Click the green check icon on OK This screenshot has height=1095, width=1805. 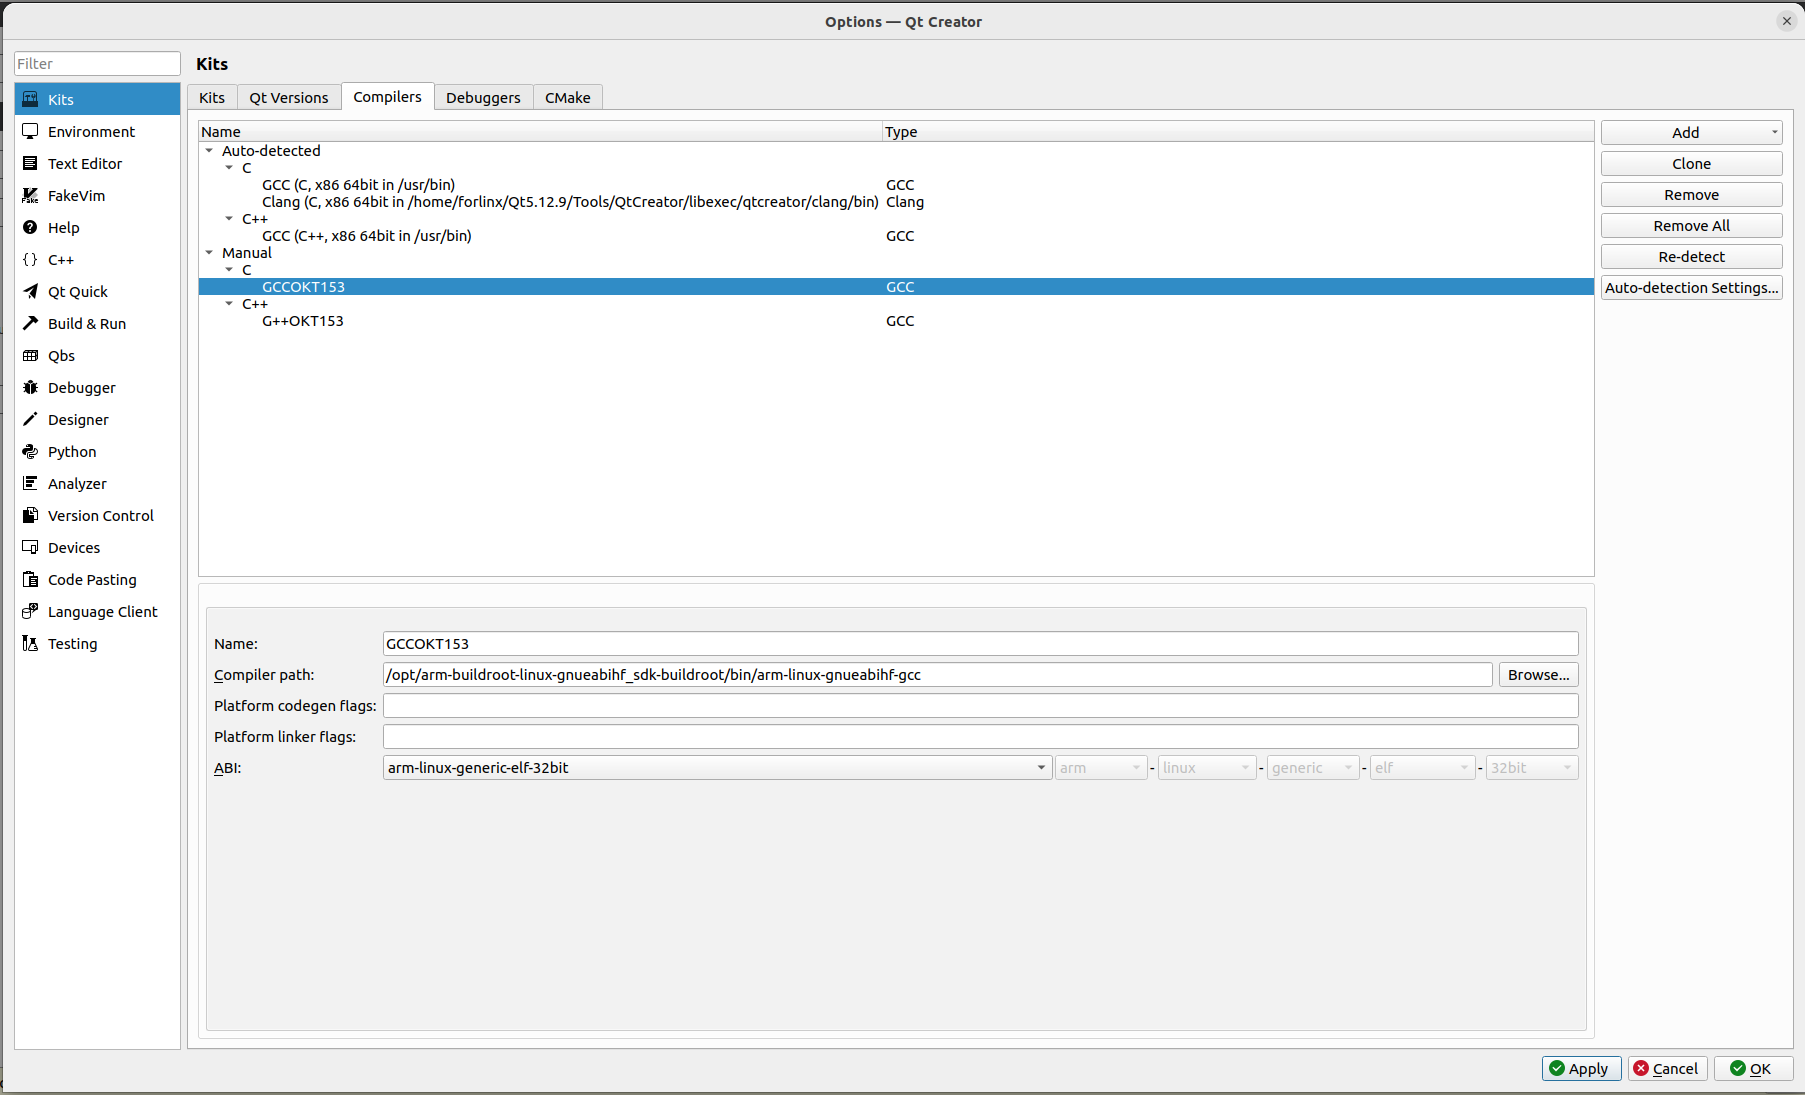click(1738, 1068)
